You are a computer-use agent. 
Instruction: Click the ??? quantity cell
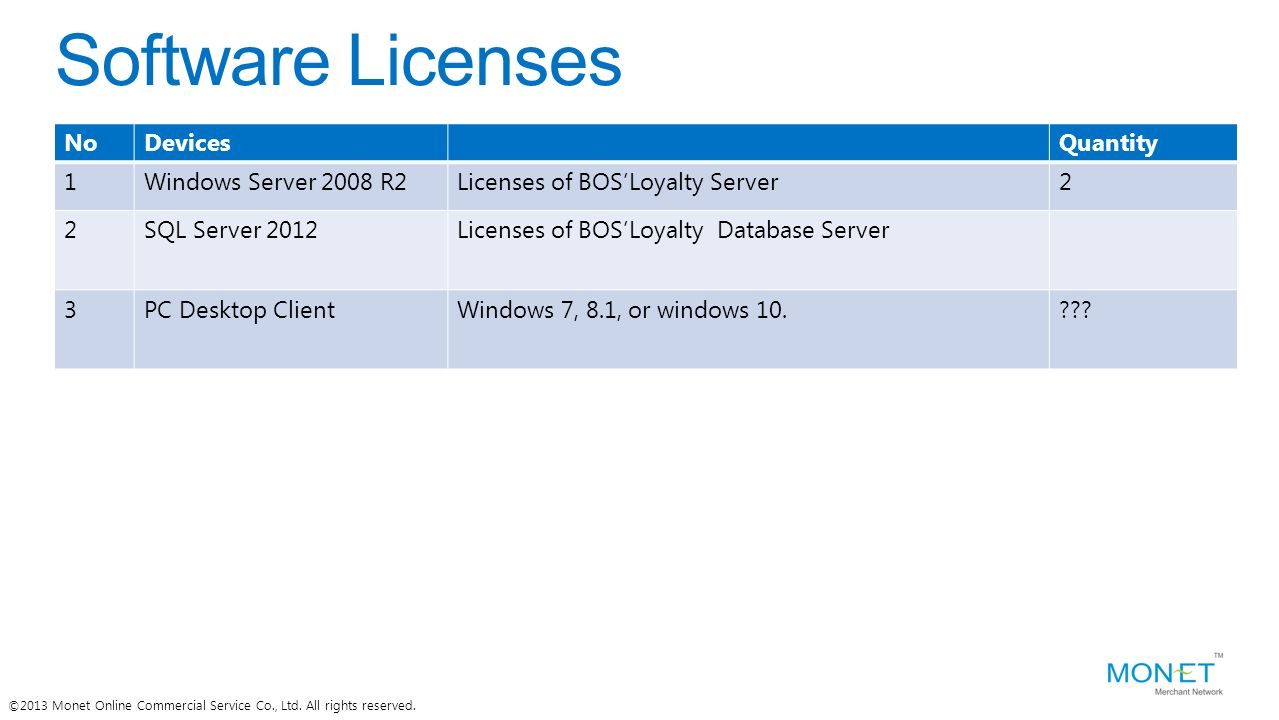coord(1143,329)
